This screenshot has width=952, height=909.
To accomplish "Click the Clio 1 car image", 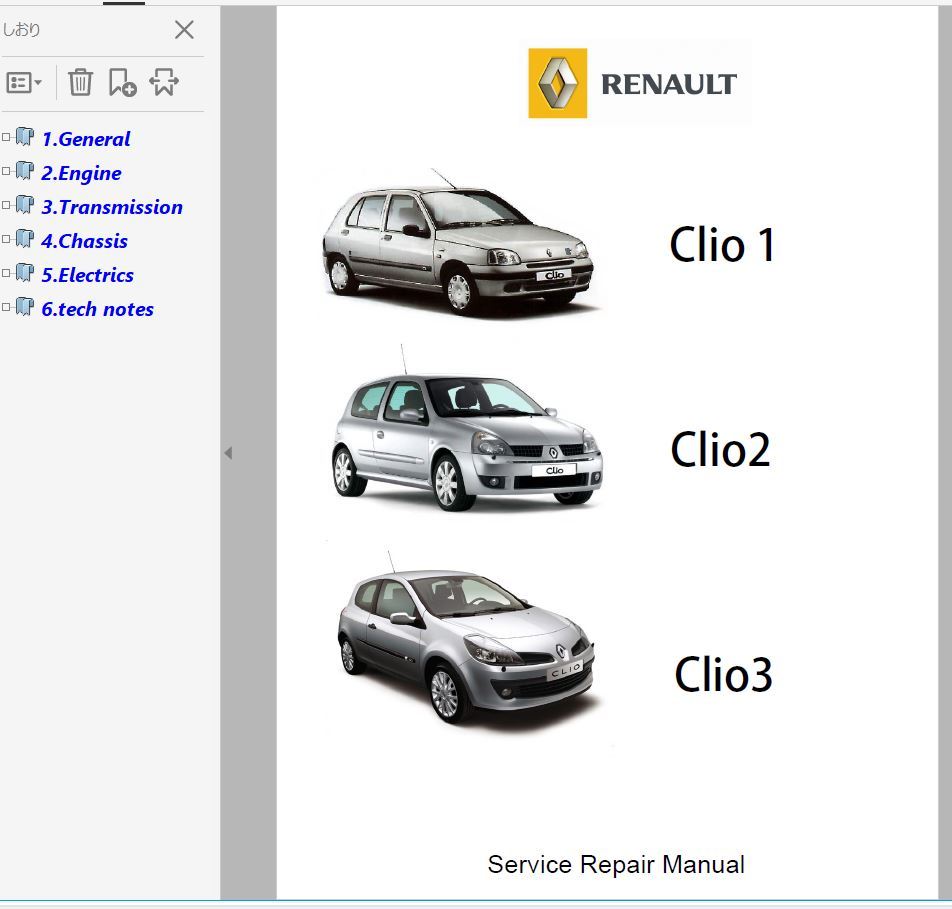I will point(459,243).
